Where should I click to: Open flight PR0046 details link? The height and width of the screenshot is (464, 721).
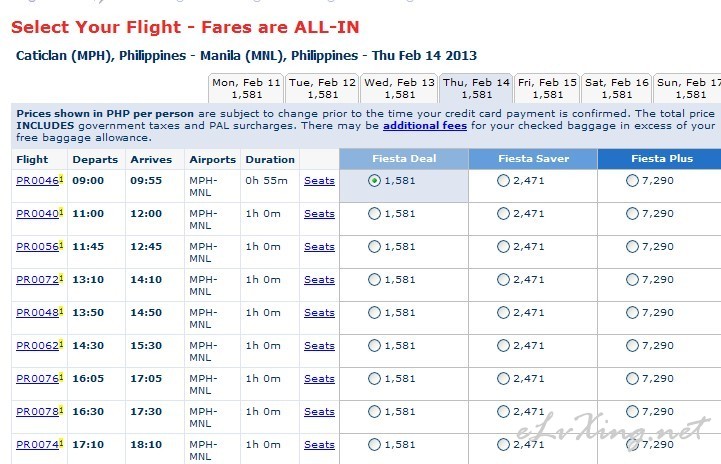(38, 181)
